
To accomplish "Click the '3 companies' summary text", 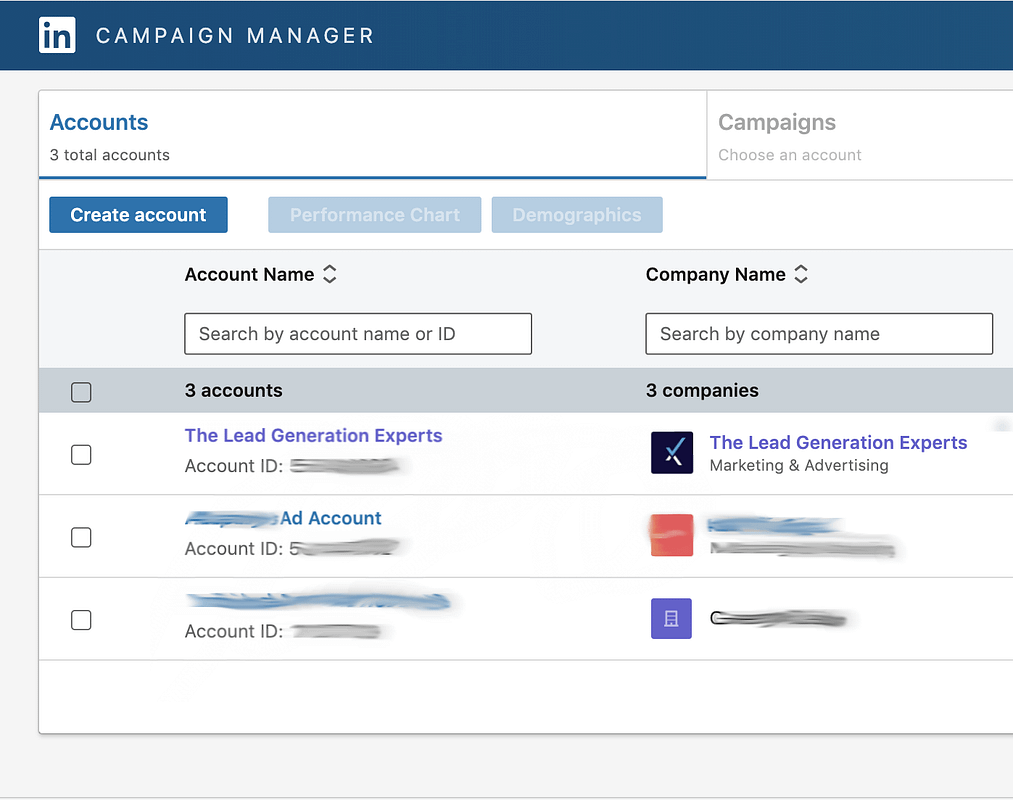I will (x=702, y=390).
